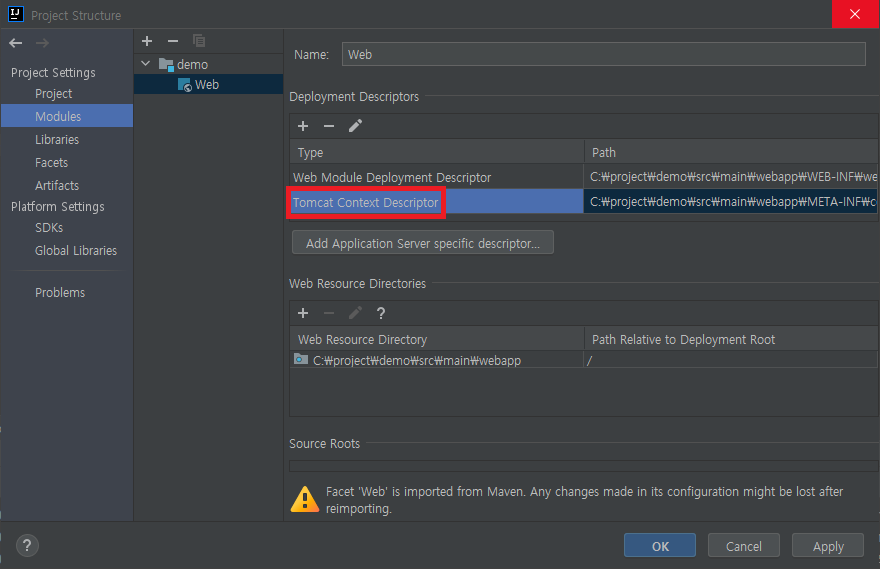The image size is (880, 569).
Task: Add a new module with plus icon
Action: (147, 41)
